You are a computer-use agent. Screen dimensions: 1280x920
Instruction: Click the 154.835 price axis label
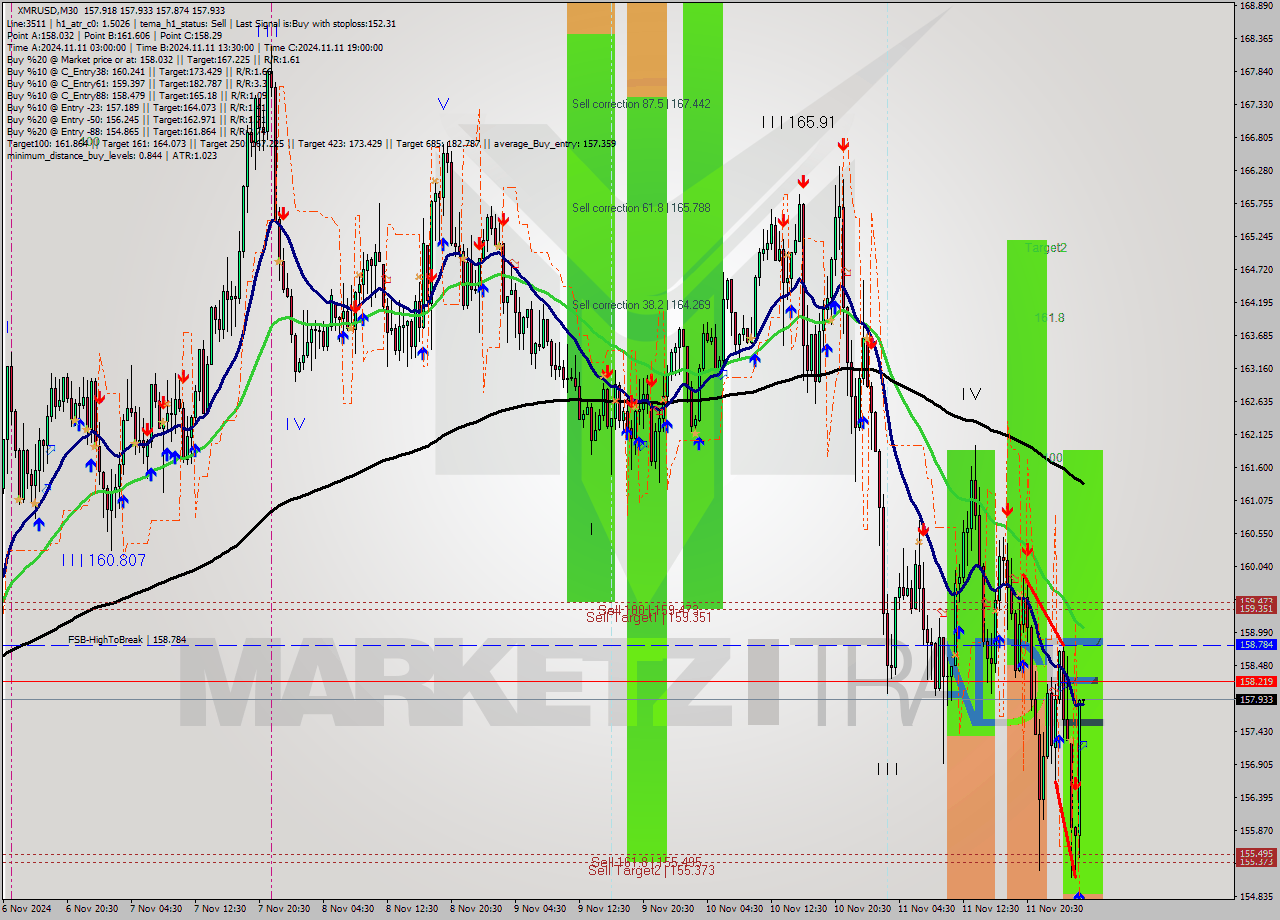1256,896
